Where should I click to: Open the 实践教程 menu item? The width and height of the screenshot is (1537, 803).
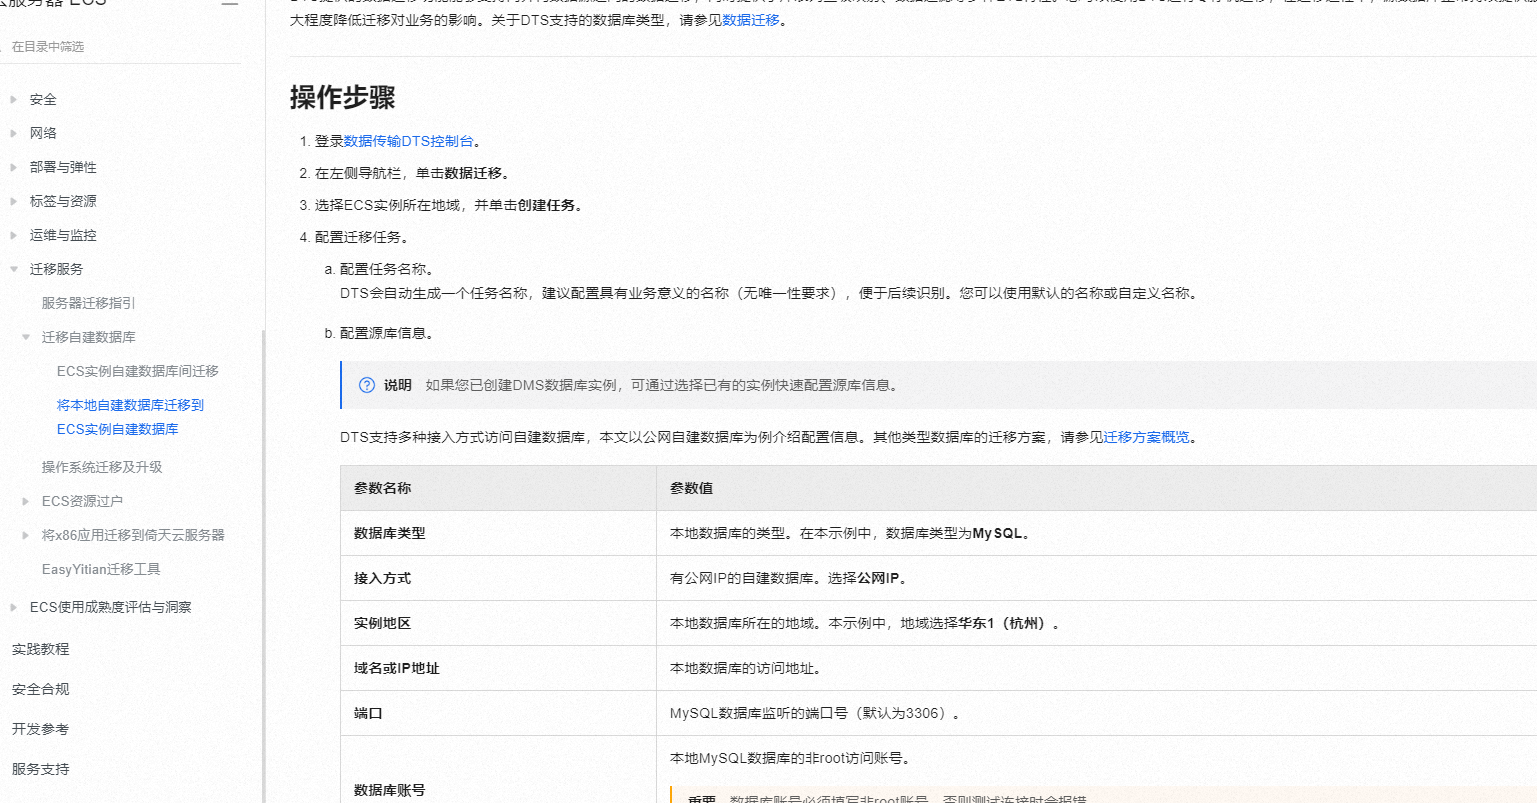click(x=41, y=649)
